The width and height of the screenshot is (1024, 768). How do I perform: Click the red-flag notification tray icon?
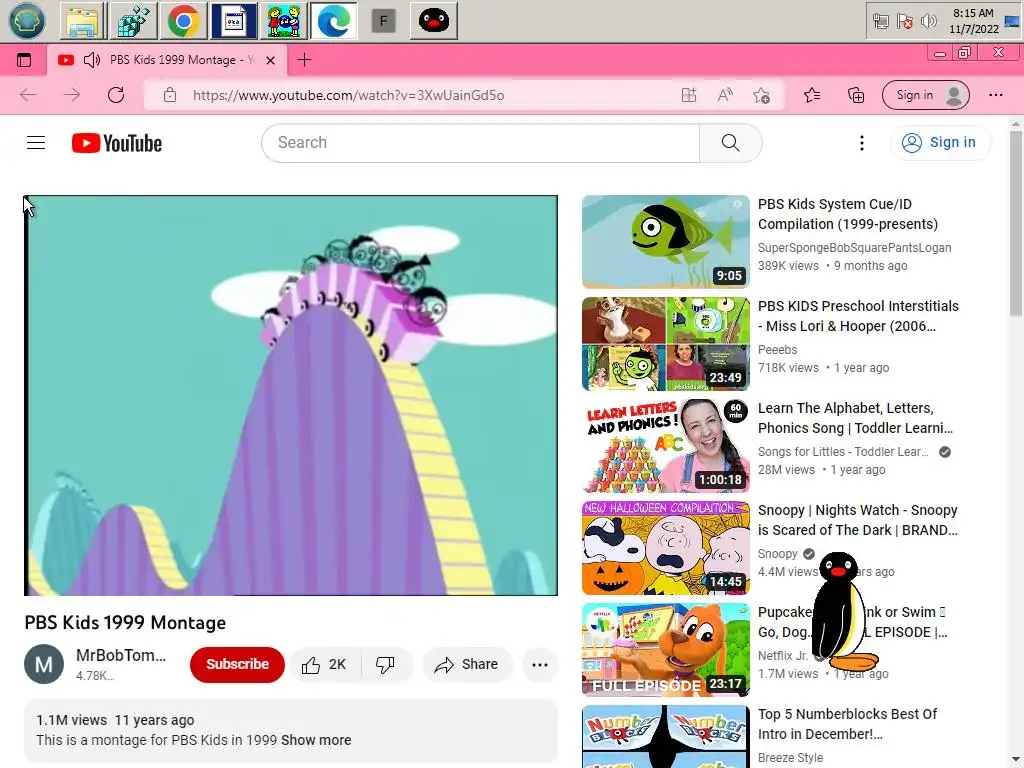(x=904, y=22)
